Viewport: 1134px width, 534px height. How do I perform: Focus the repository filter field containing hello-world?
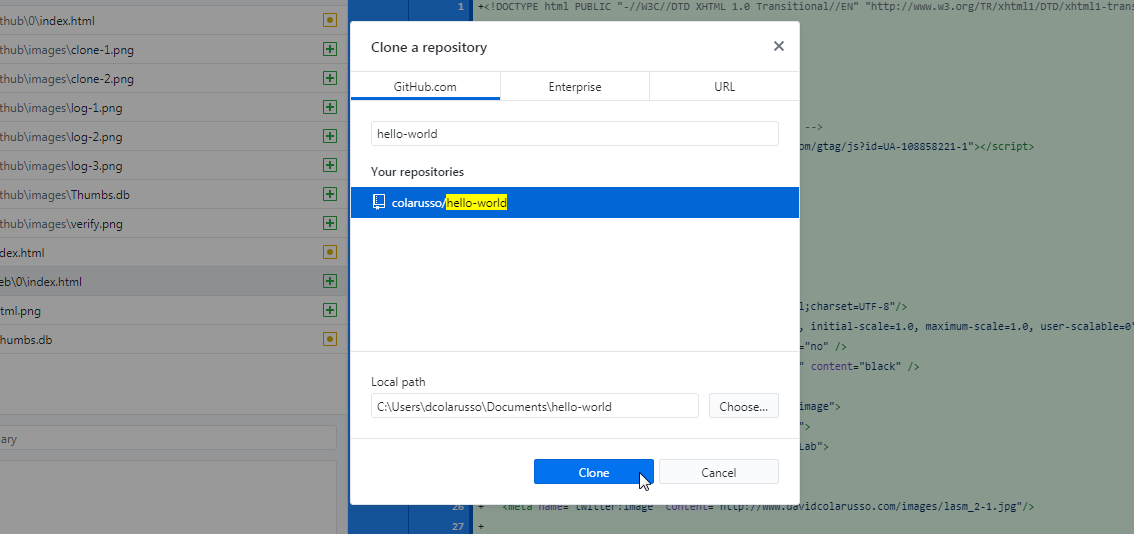575,133
